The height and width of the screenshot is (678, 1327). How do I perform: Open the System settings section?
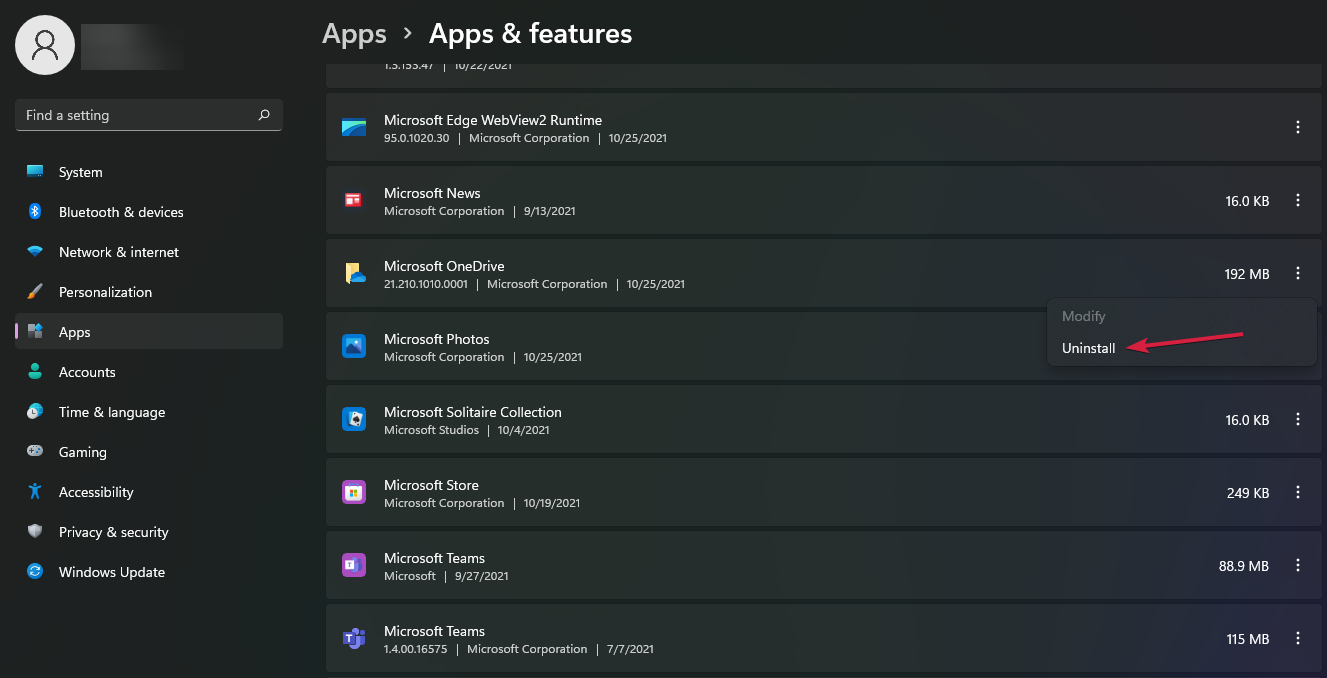tap(80, 172)
